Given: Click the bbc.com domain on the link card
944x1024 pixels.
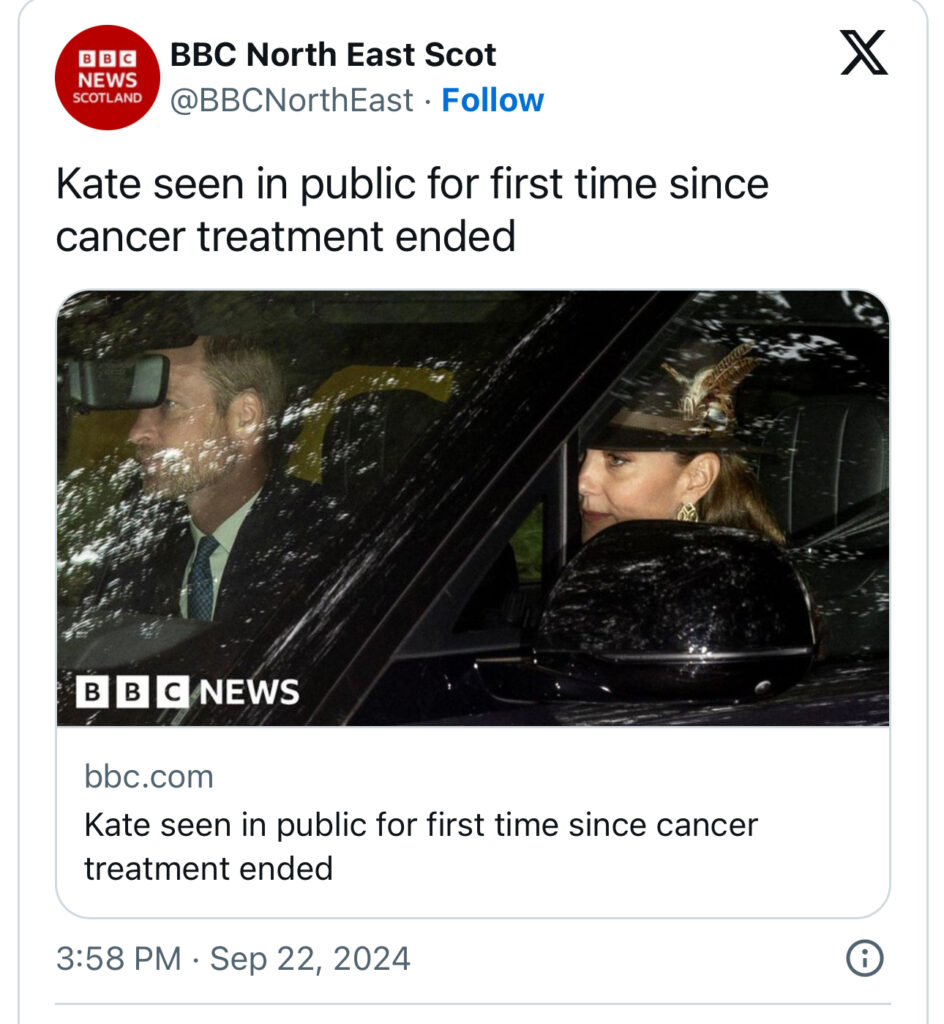Looking at the screenshot, I should click(x=148, y=776).
